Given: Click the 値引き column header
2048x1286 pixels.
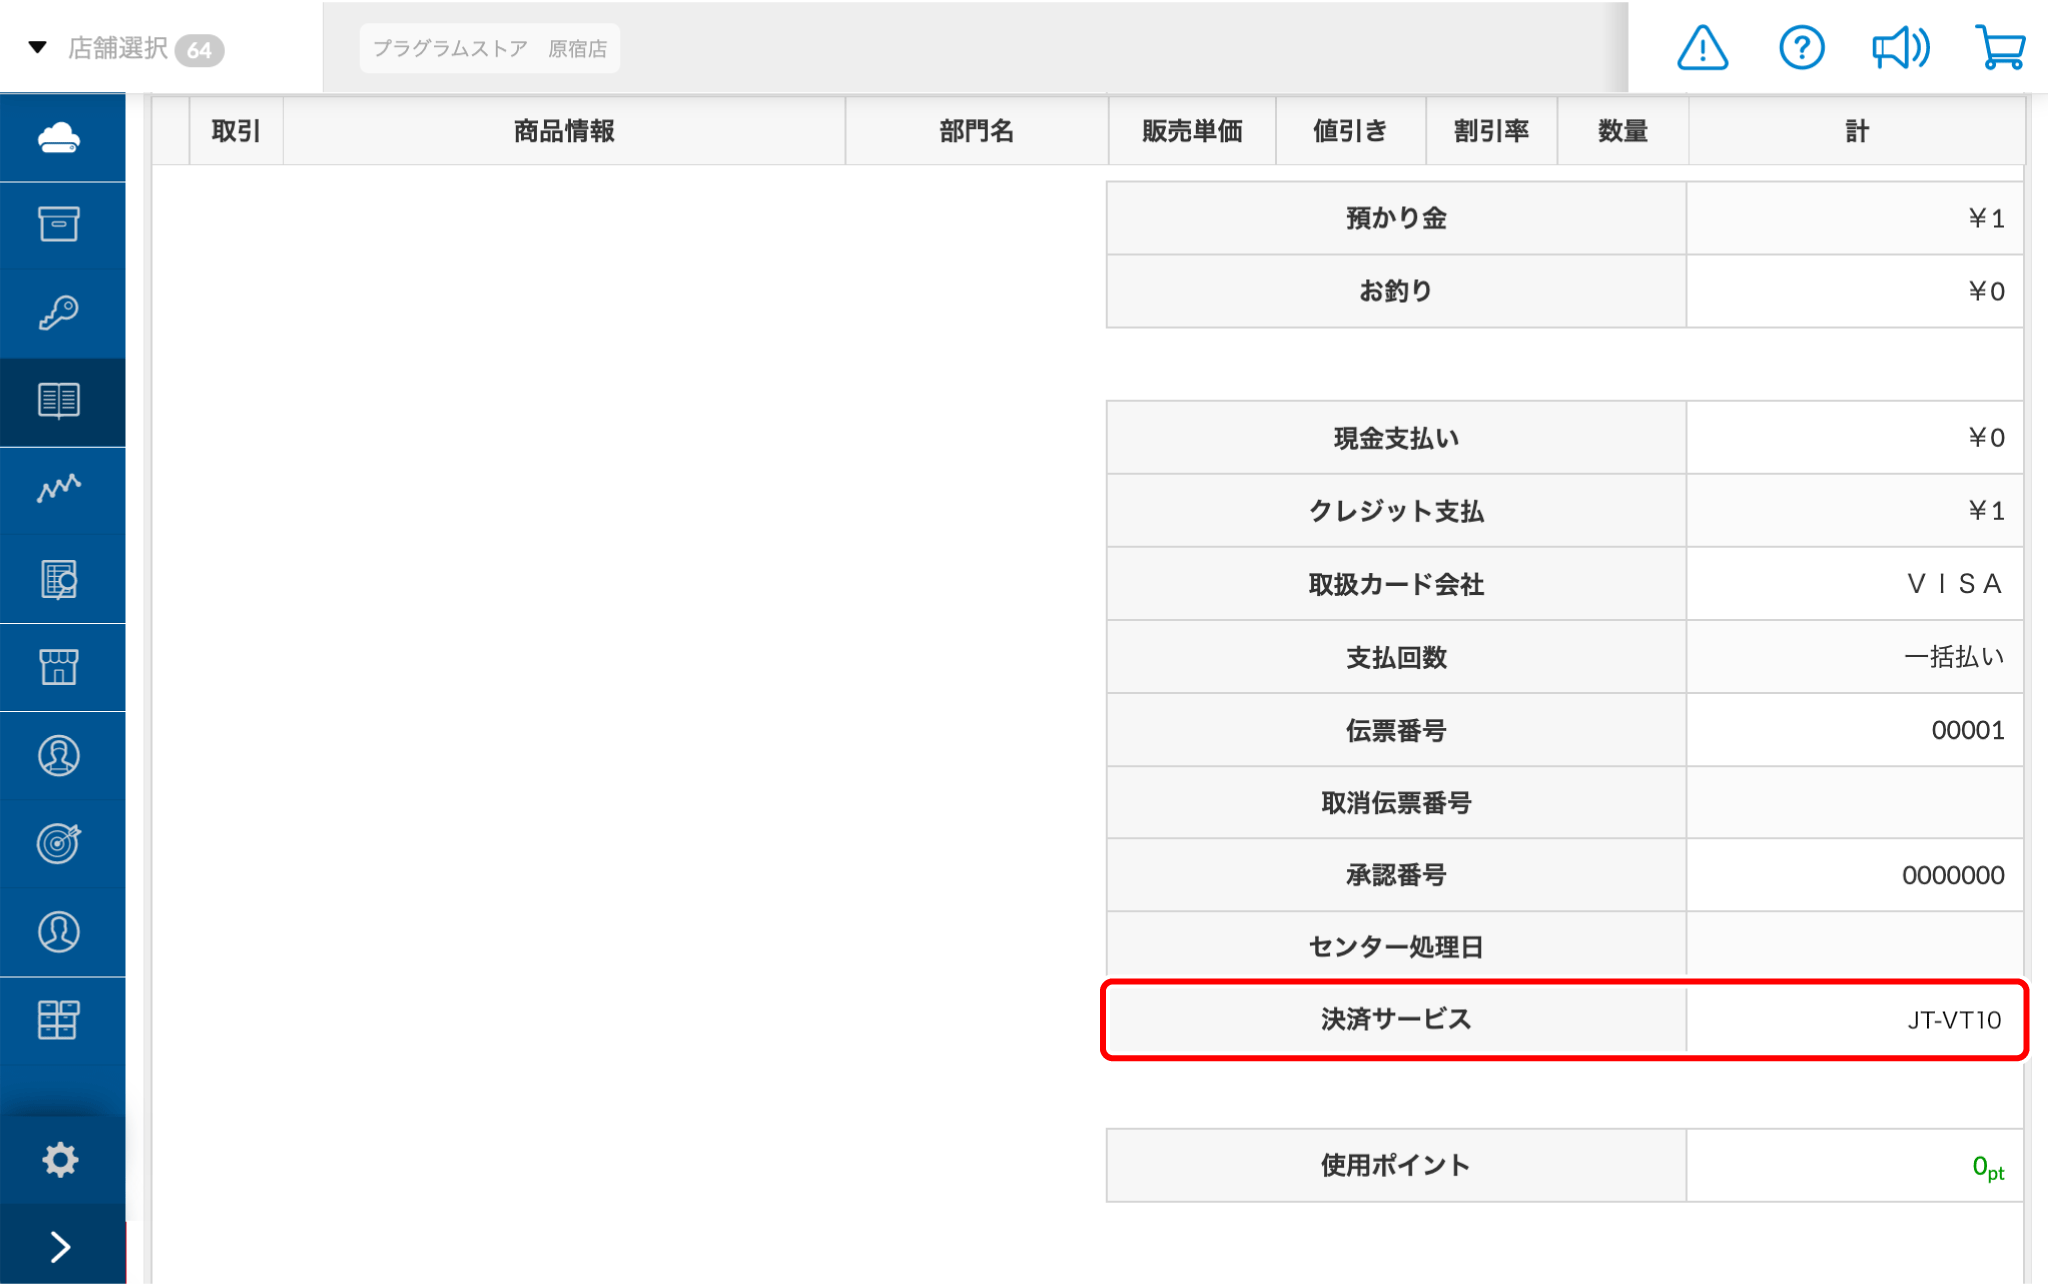Looking at the screenshot, I should [1350, 131].
